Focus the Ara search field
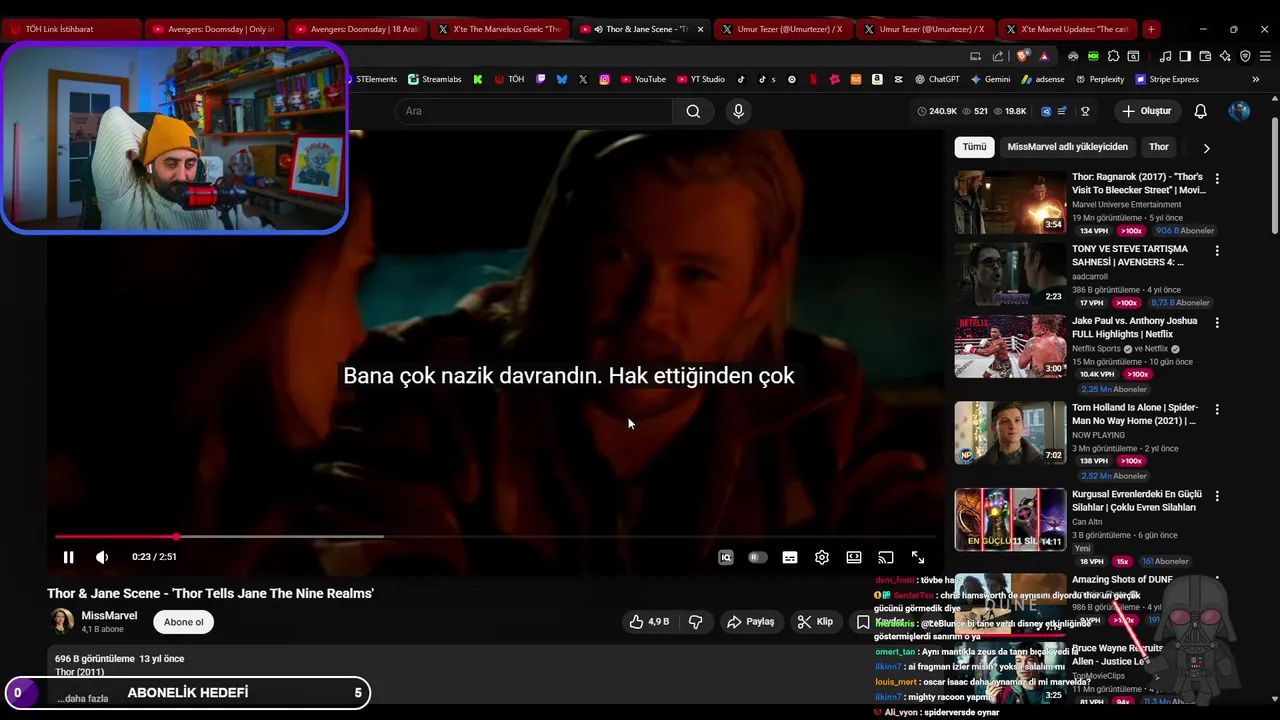 (533, 111)
